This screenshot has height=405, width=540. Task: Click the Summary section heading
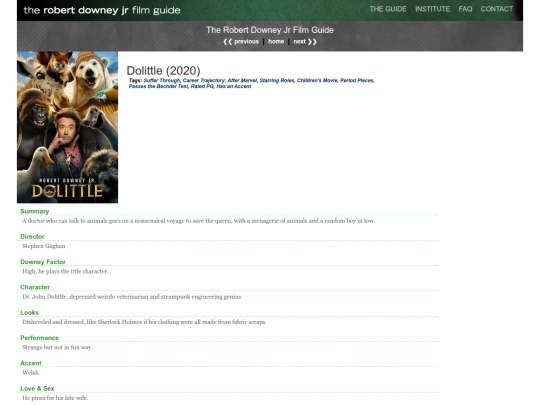[34, 211]
